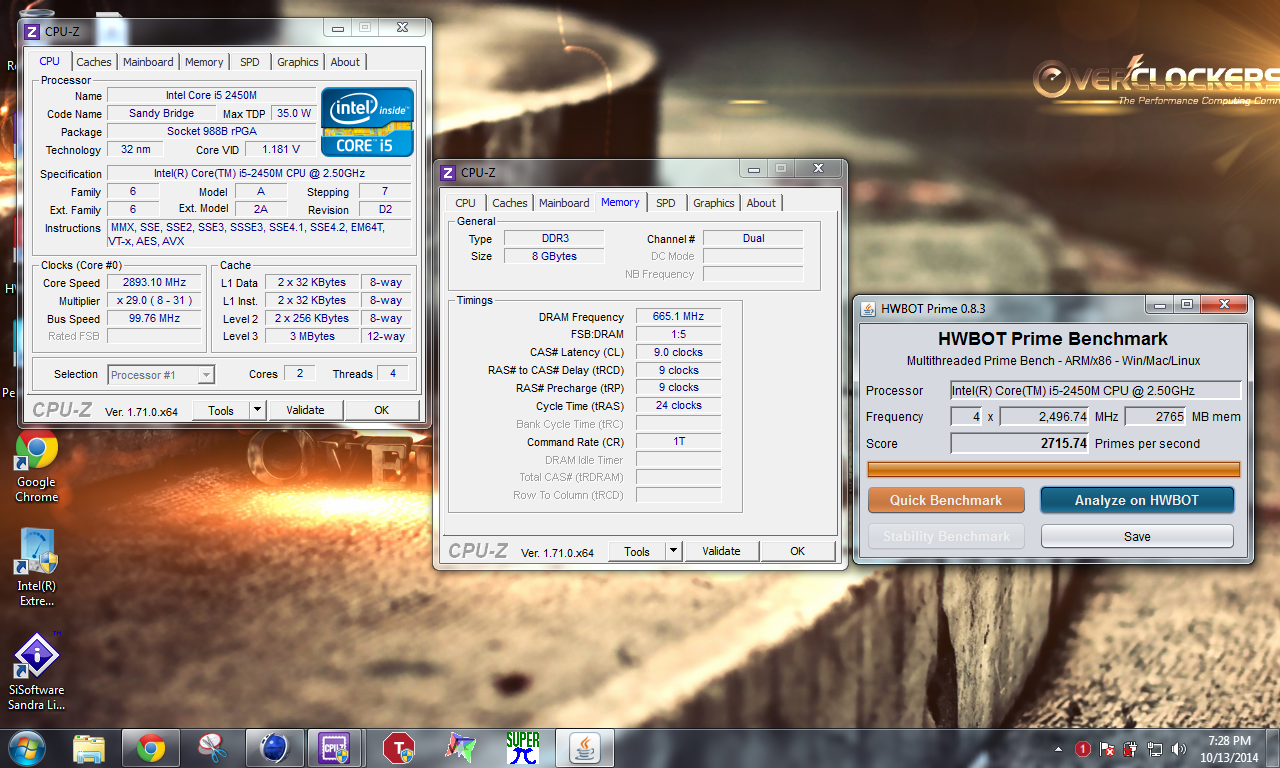
Task: Select SPD tab in Memory window
Action: coord(666,203)
